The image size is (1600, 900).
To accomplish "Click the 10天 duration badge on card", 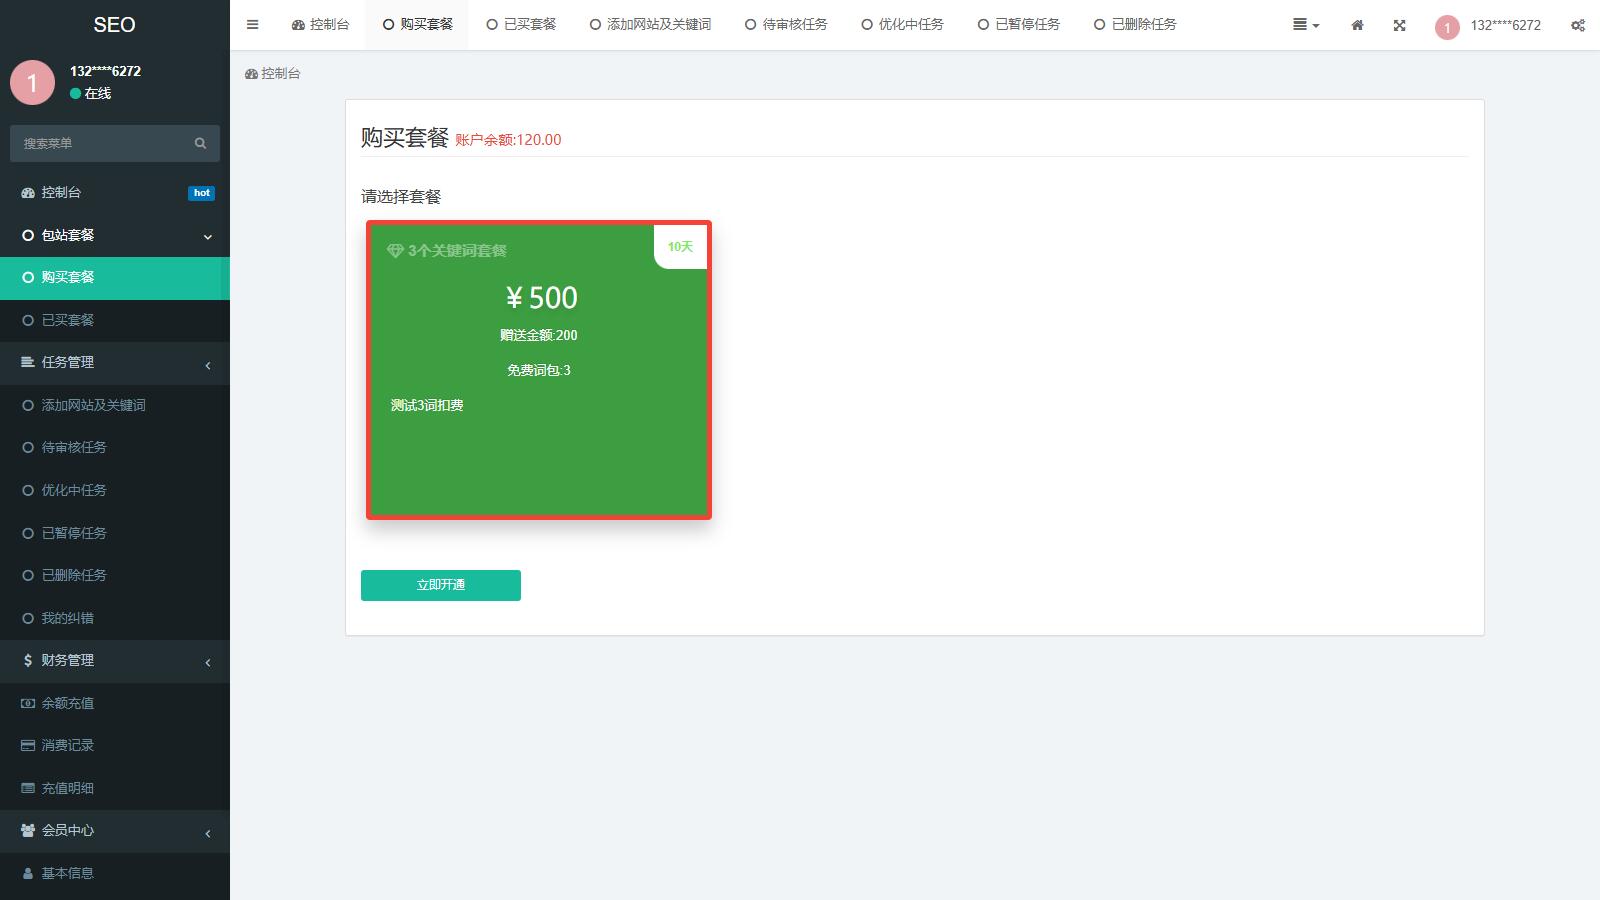I will (x=680, y=247).
